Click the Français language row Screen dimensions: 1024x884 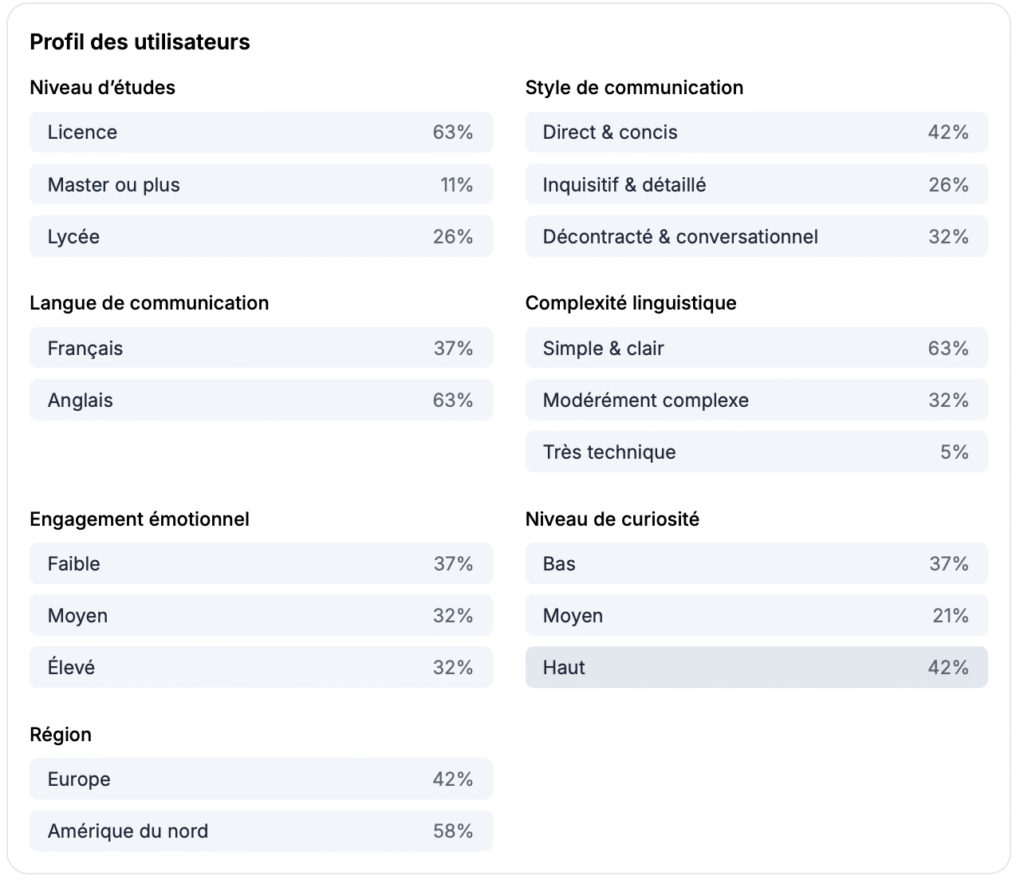260,348
